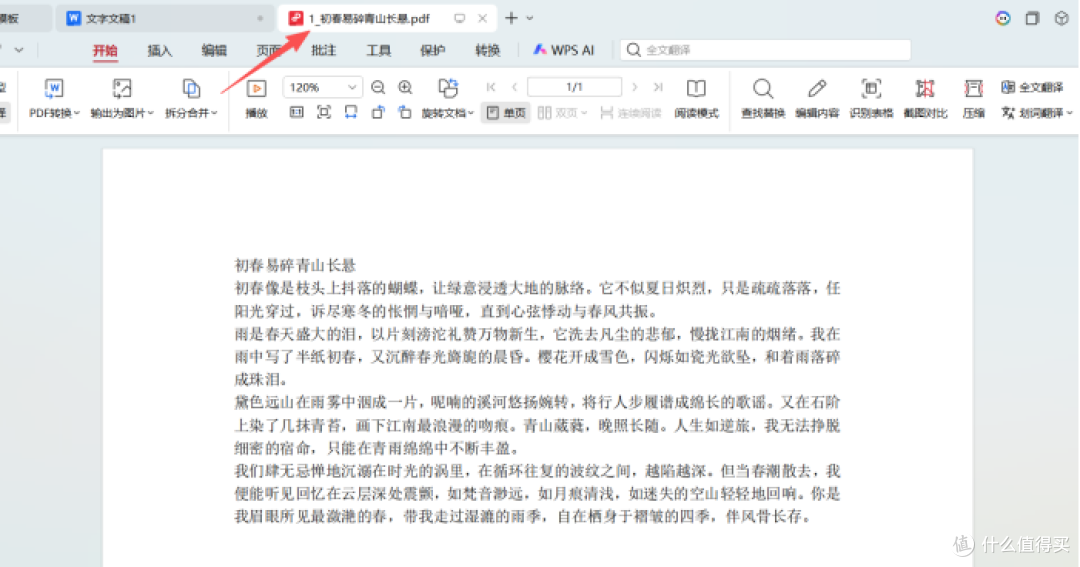This screenshot has width=1080, height=567.
Task: Open the new tab dropdown arrow beside plus
Action: coord(530,19)
